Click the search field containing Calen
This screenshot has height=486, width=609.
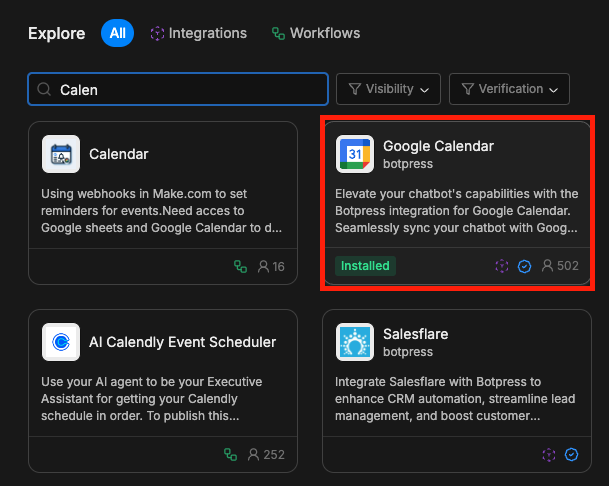tap(178, 89)
